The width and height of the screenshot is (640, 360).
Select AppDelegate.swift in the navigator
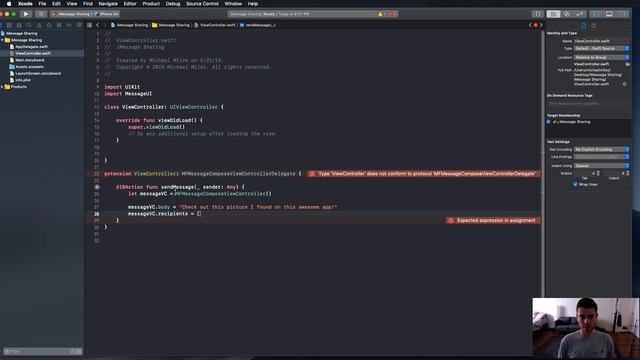pos(31,47)
